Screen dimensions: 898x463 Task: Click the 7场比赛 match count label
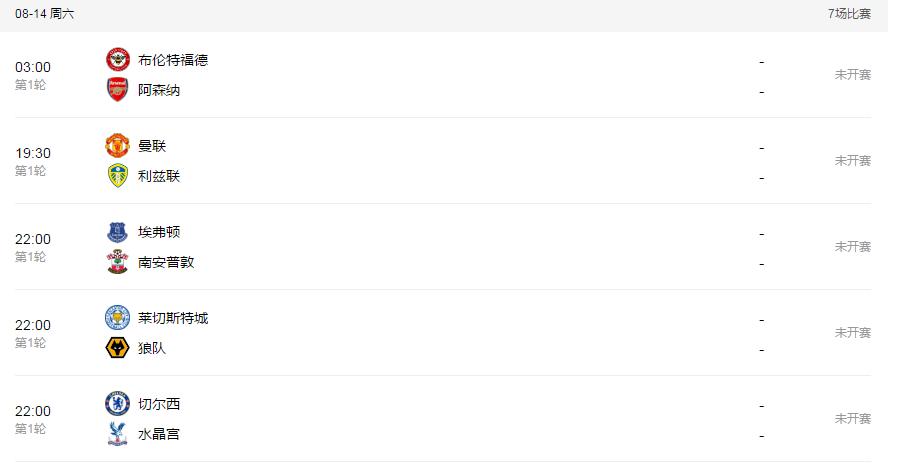pyautogui.click(x=849, y=14)
